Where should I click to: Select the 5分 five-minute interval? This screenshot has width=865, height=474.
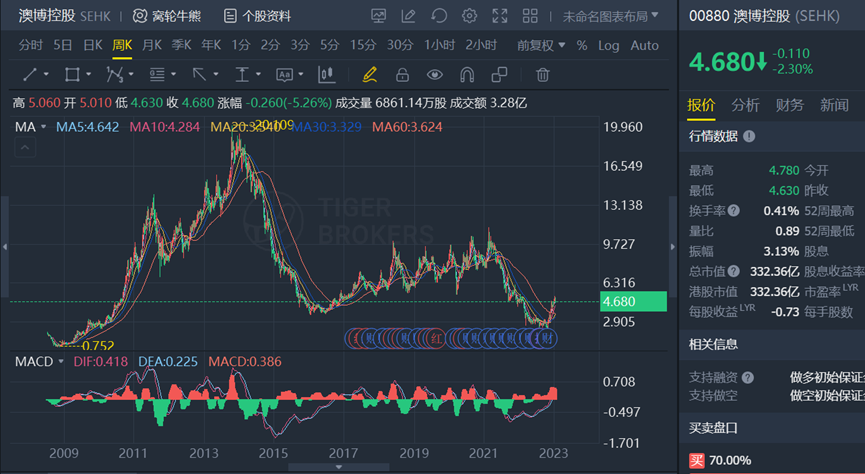pos(329,45)
